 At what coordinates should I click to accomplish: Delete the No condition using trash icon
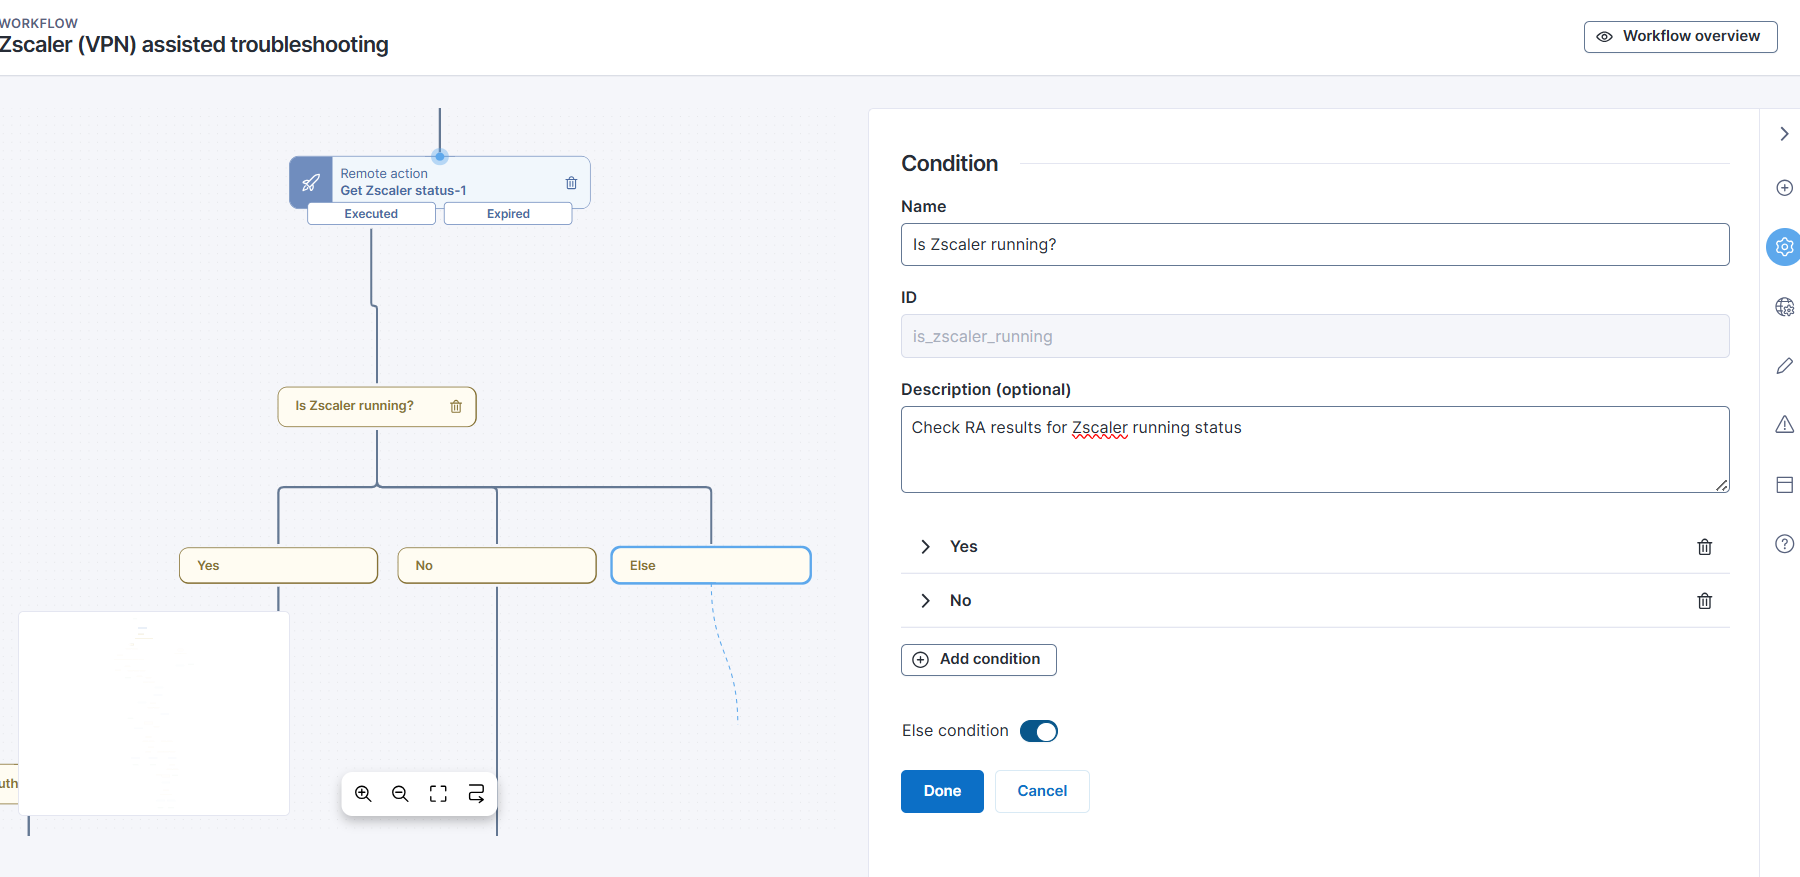[1704, 601]
